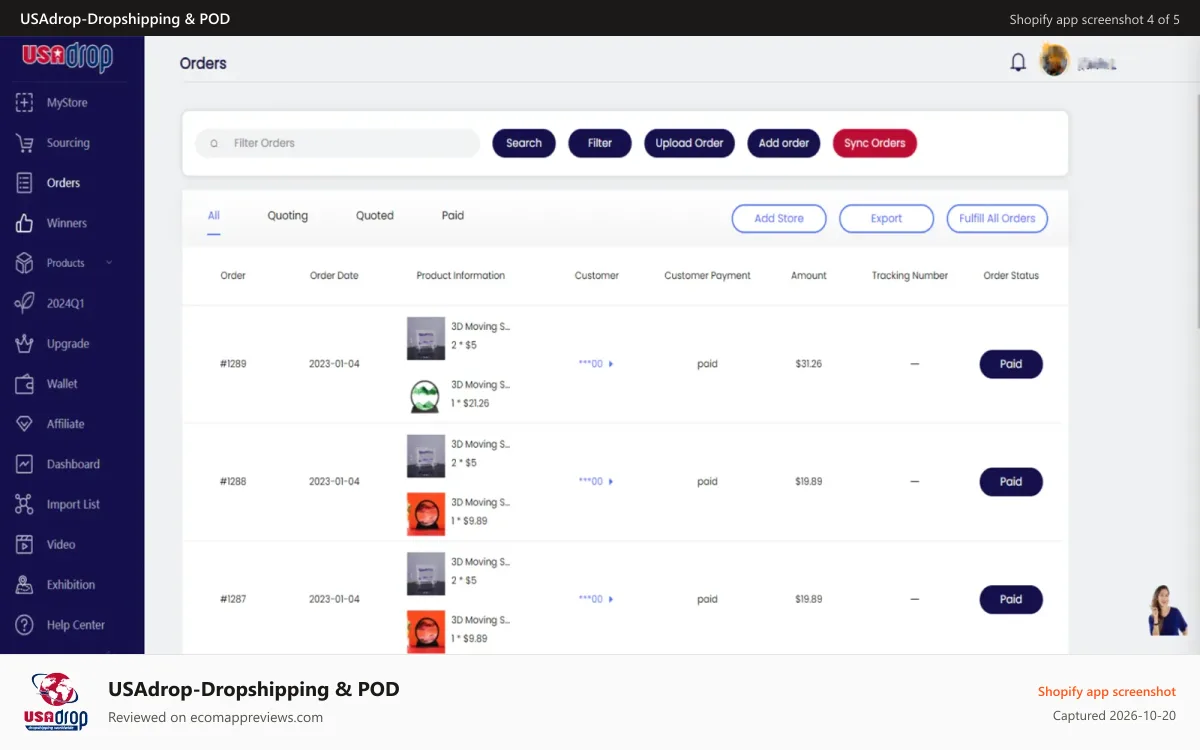Switch to the Quoted tab
Image resolution: width=1200 pixels, height=750 pixels.
(x=375, y=216)
